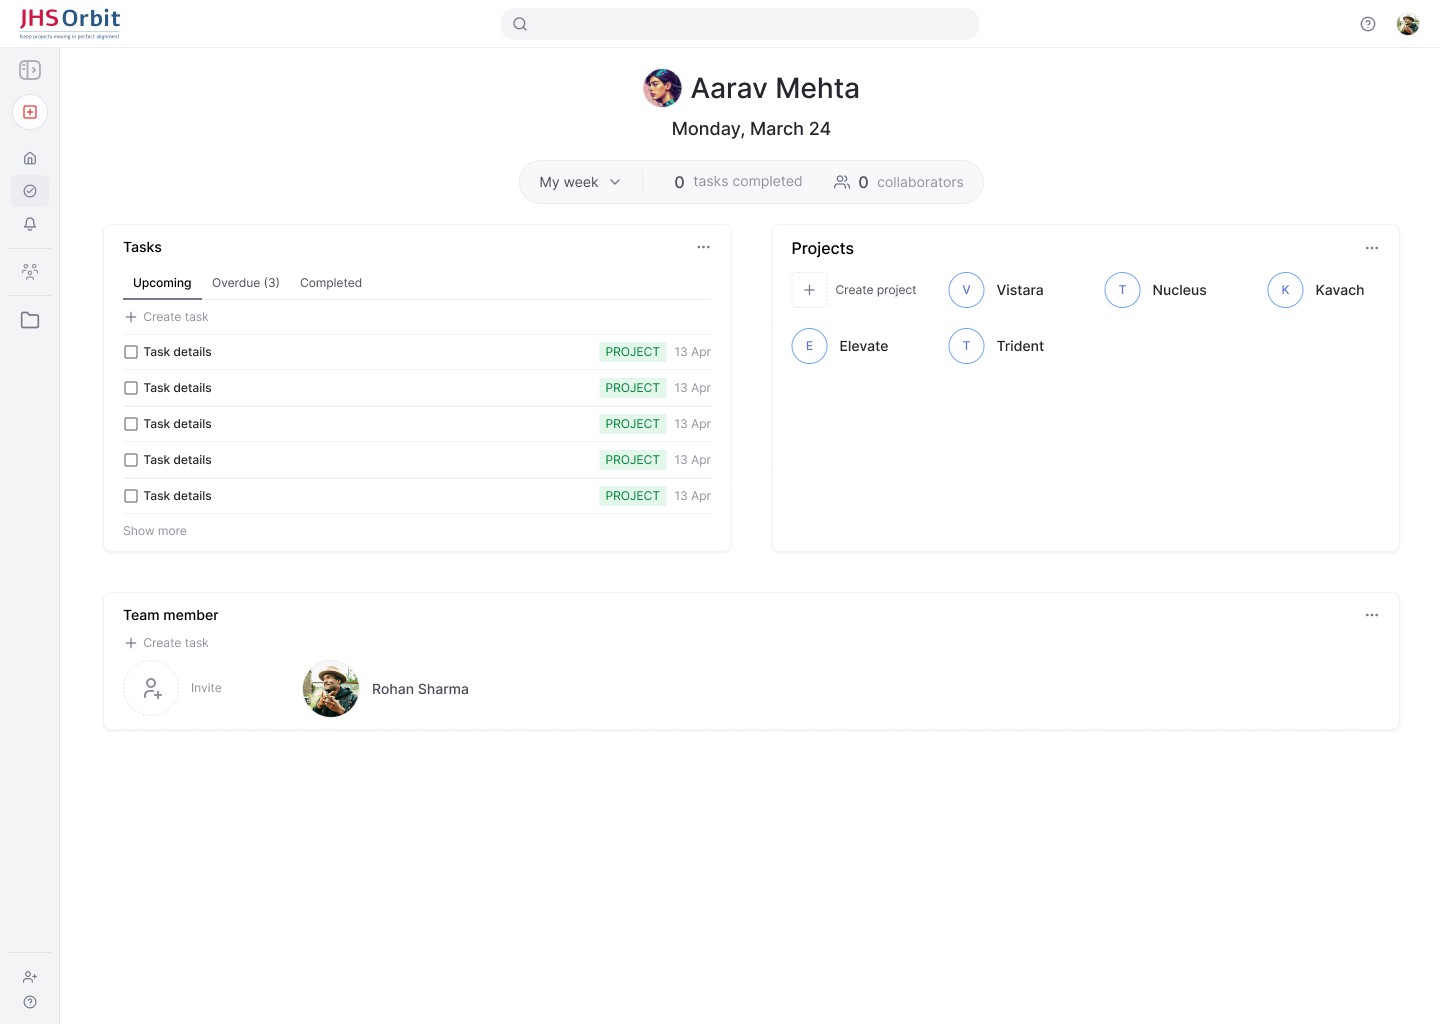Open the Tasks panel three-dot menu
Screen dimensions: 1440x1024
pos(704,247)
